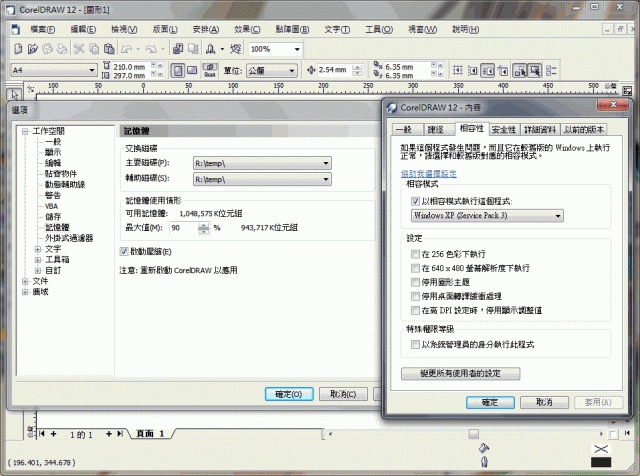640x476 pixels.
Task: Click the outline pen status icon
Action: 484,462
